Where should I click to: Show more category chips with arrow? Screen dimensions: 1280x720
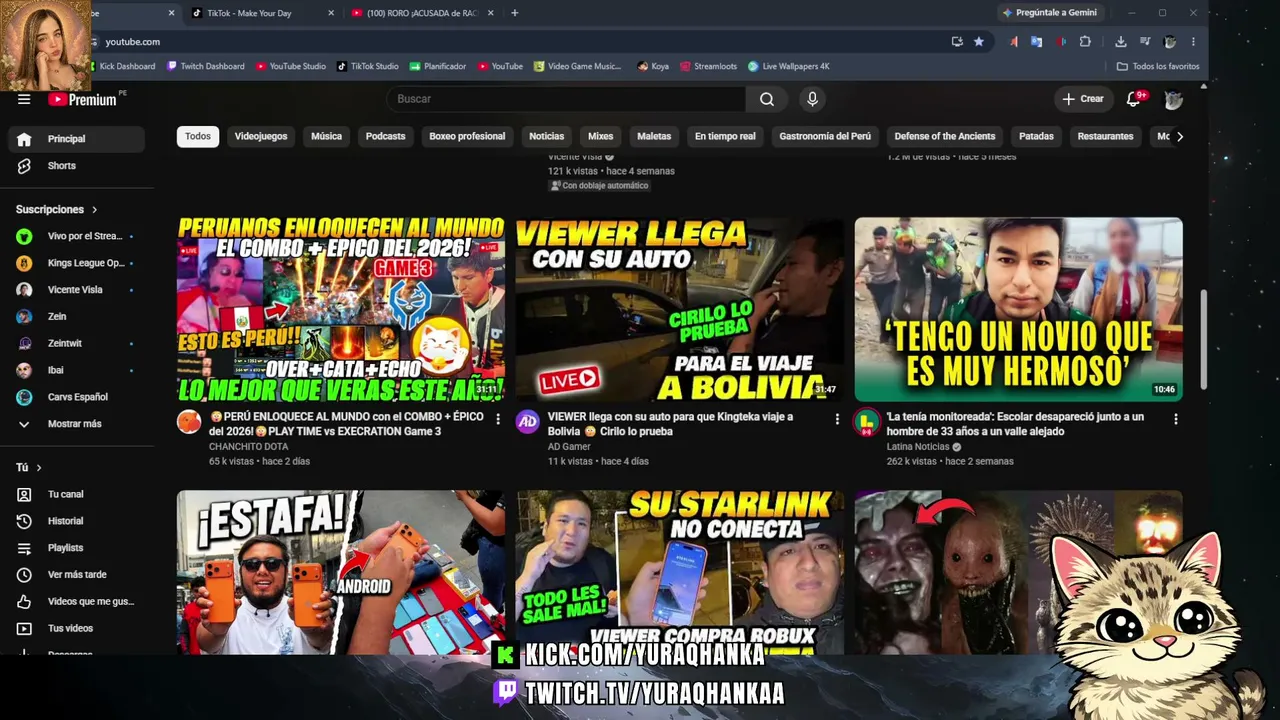point(1180,137)
